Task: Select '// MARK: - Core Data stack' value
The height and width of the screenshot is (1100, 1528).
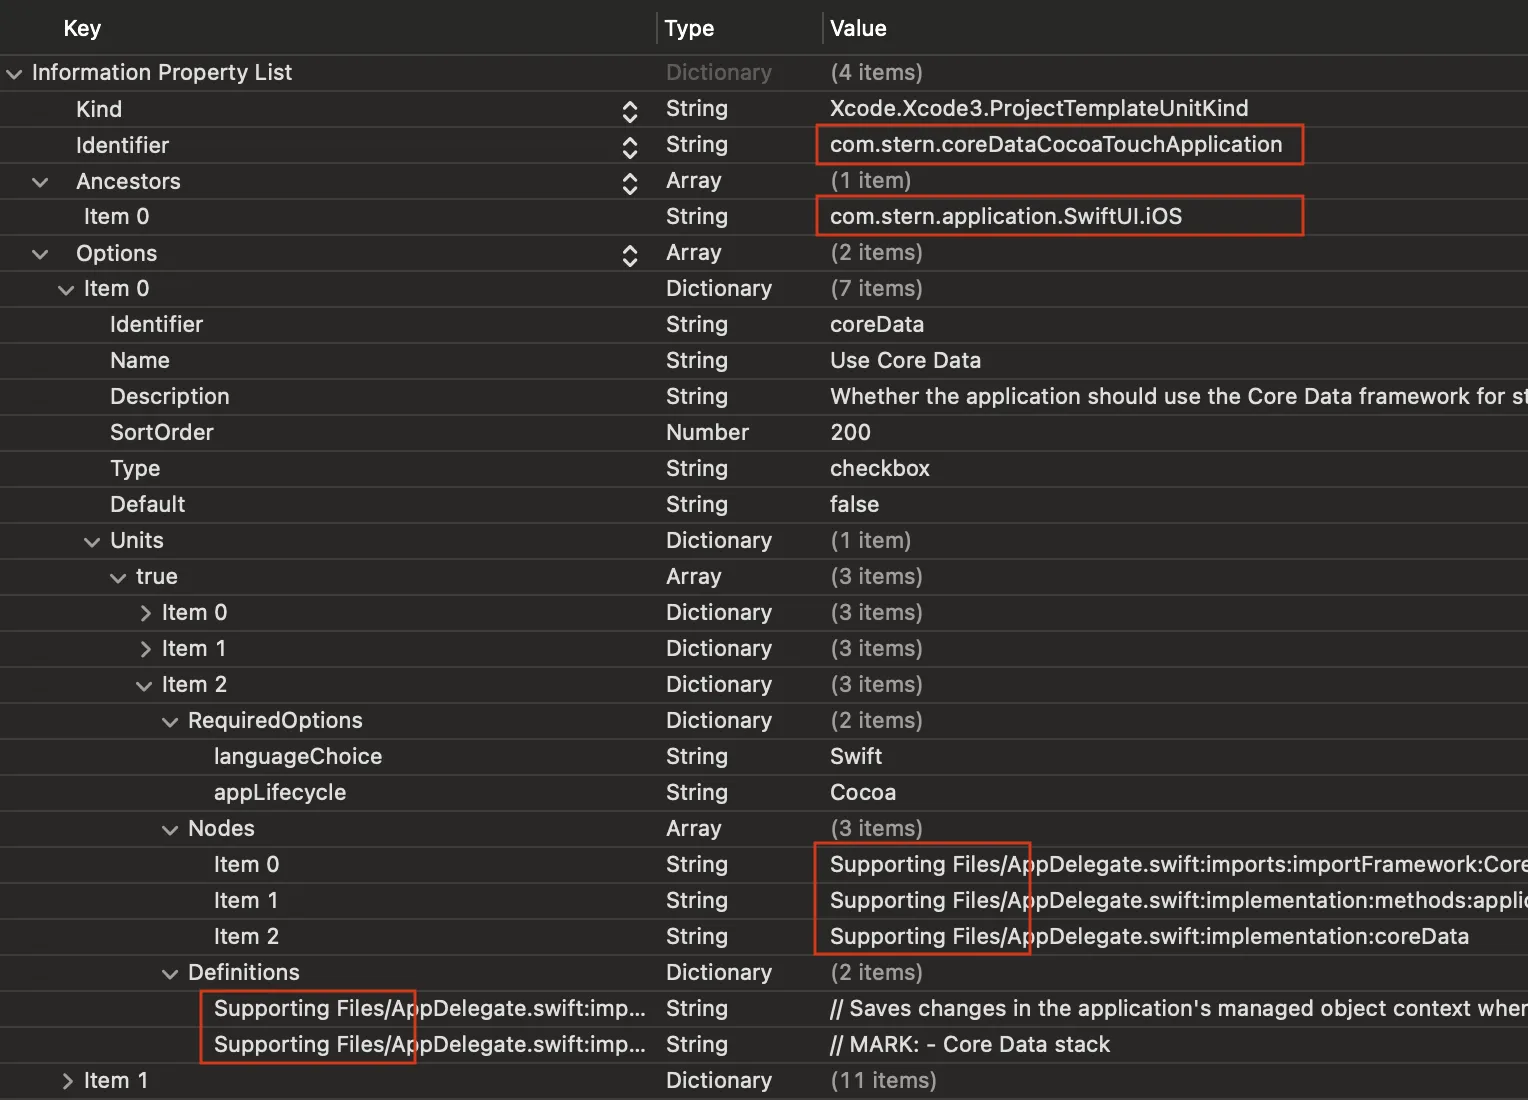Action: (970, 1044)
